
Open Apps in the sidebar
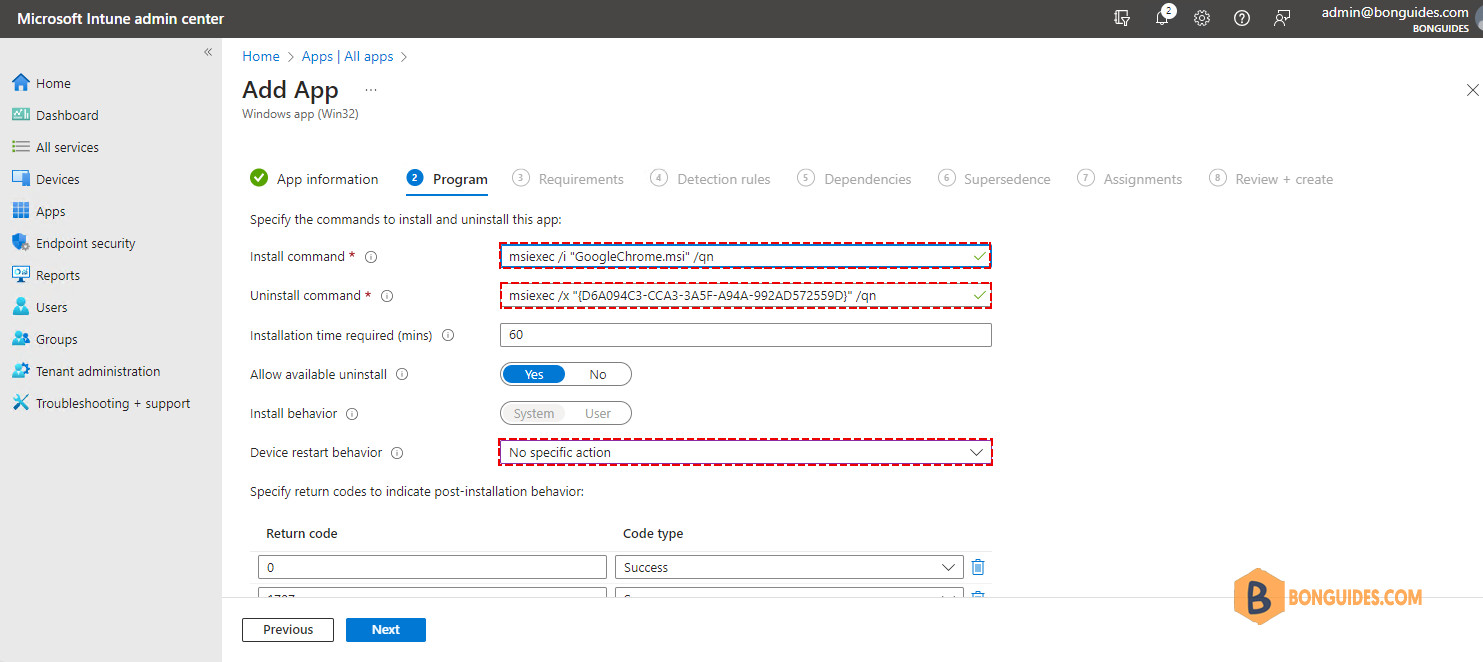[50, 211]
